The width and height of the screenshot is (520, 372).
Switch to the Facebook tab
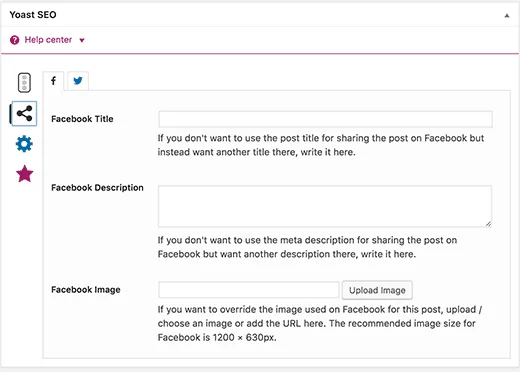[53, 81]
